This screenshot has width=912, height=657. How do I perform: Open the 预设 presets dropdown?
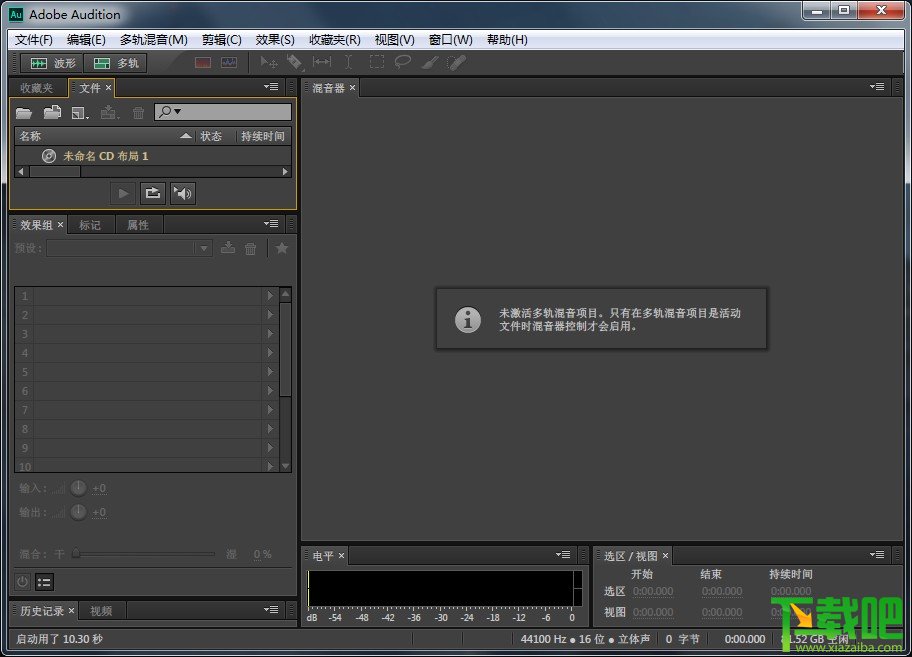tap(204, 248)
